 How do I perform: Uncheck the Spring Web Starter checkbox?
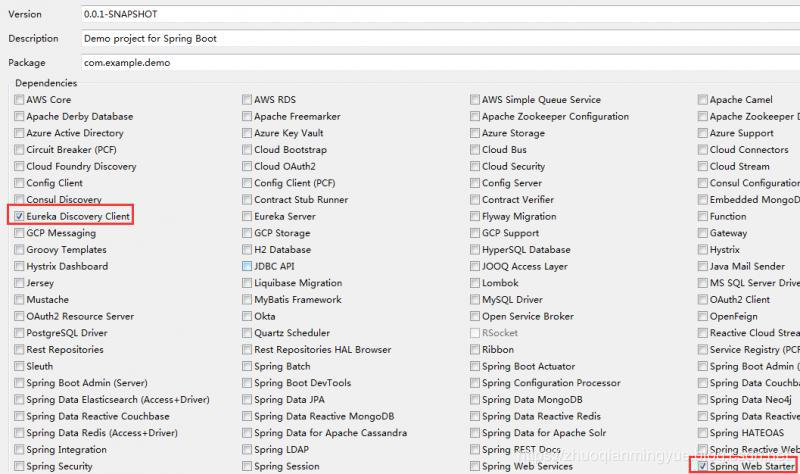(x=703, y=466)
